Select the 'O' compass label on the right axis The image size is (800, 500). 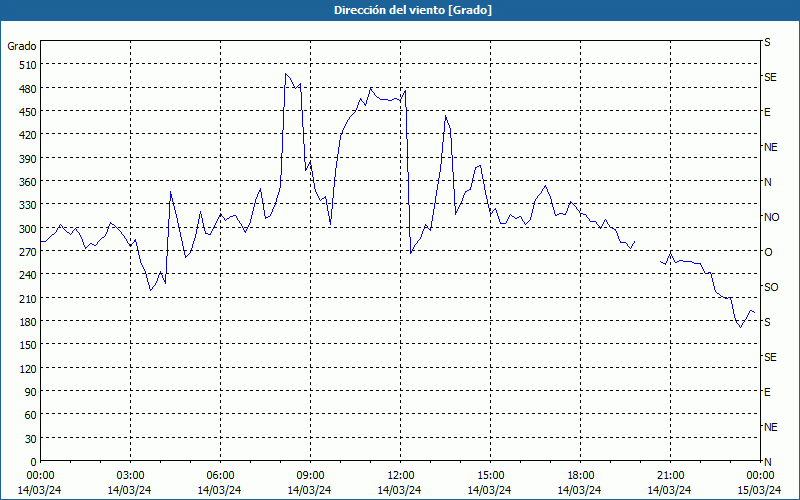coord(768,252)
